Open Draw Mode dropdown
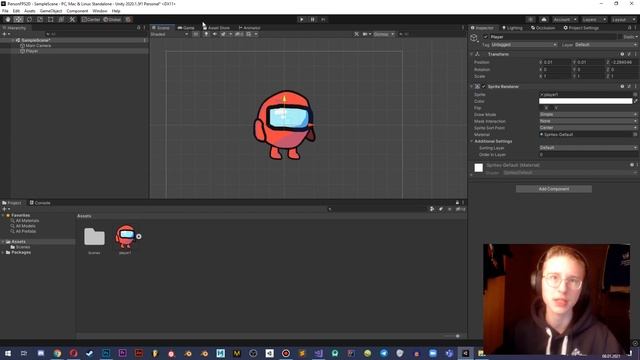The height and width of the screenshot is (360, 640). pyautogui.click(x=588, y=114)
